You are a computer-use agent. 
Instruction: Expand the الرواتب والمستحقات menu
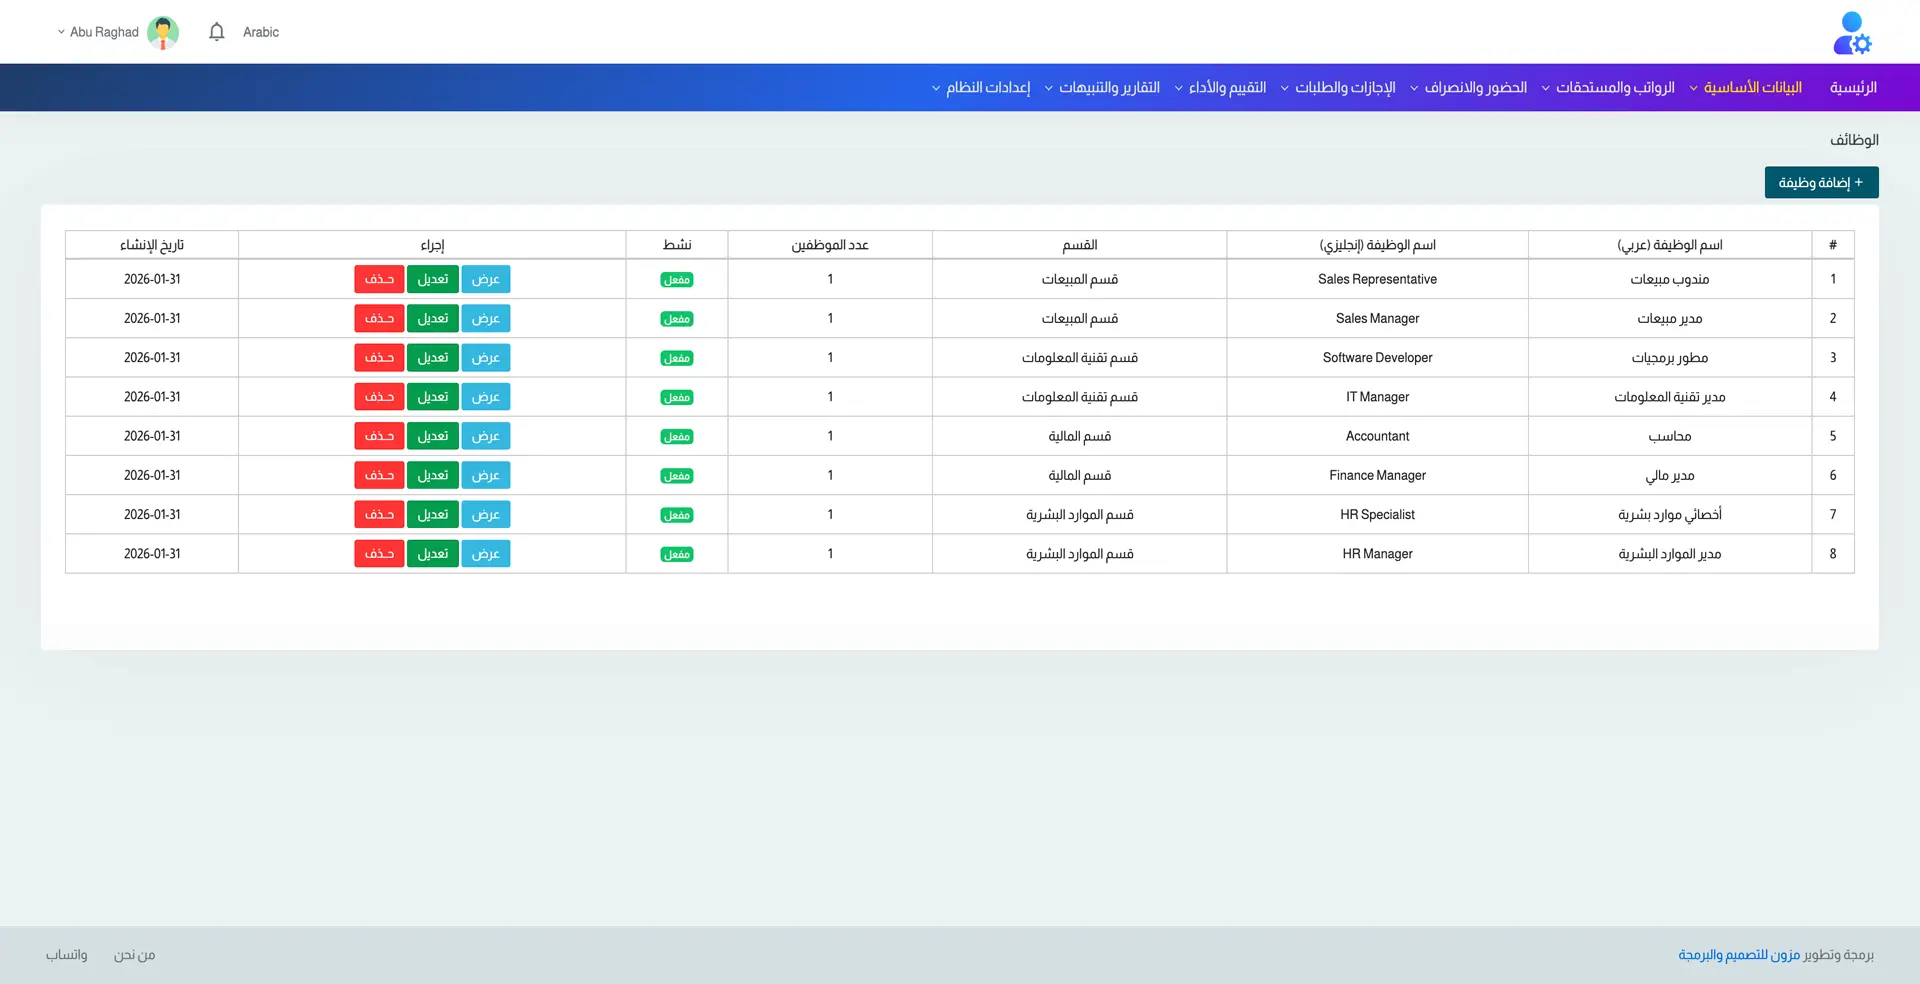[x=1614, y=88]
